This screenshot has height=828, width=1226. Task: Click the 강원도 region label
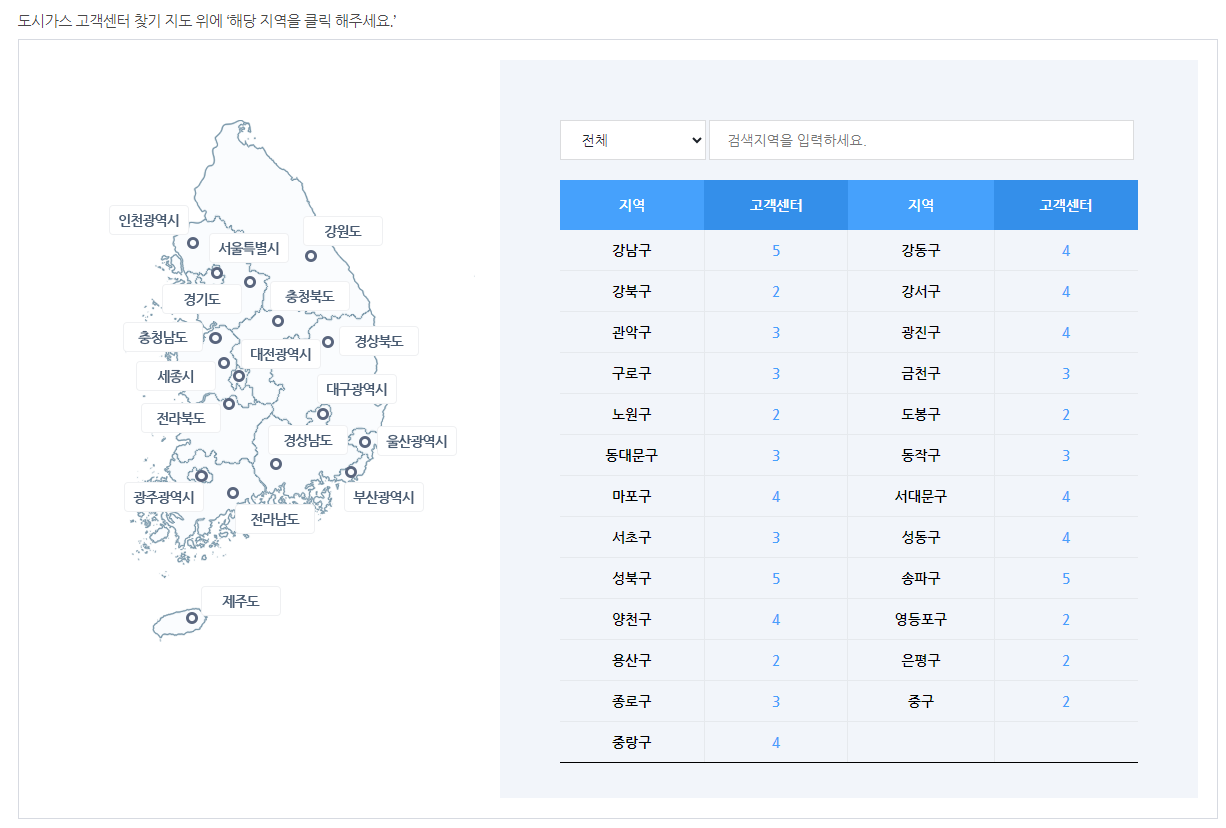(x=342, y=231)
